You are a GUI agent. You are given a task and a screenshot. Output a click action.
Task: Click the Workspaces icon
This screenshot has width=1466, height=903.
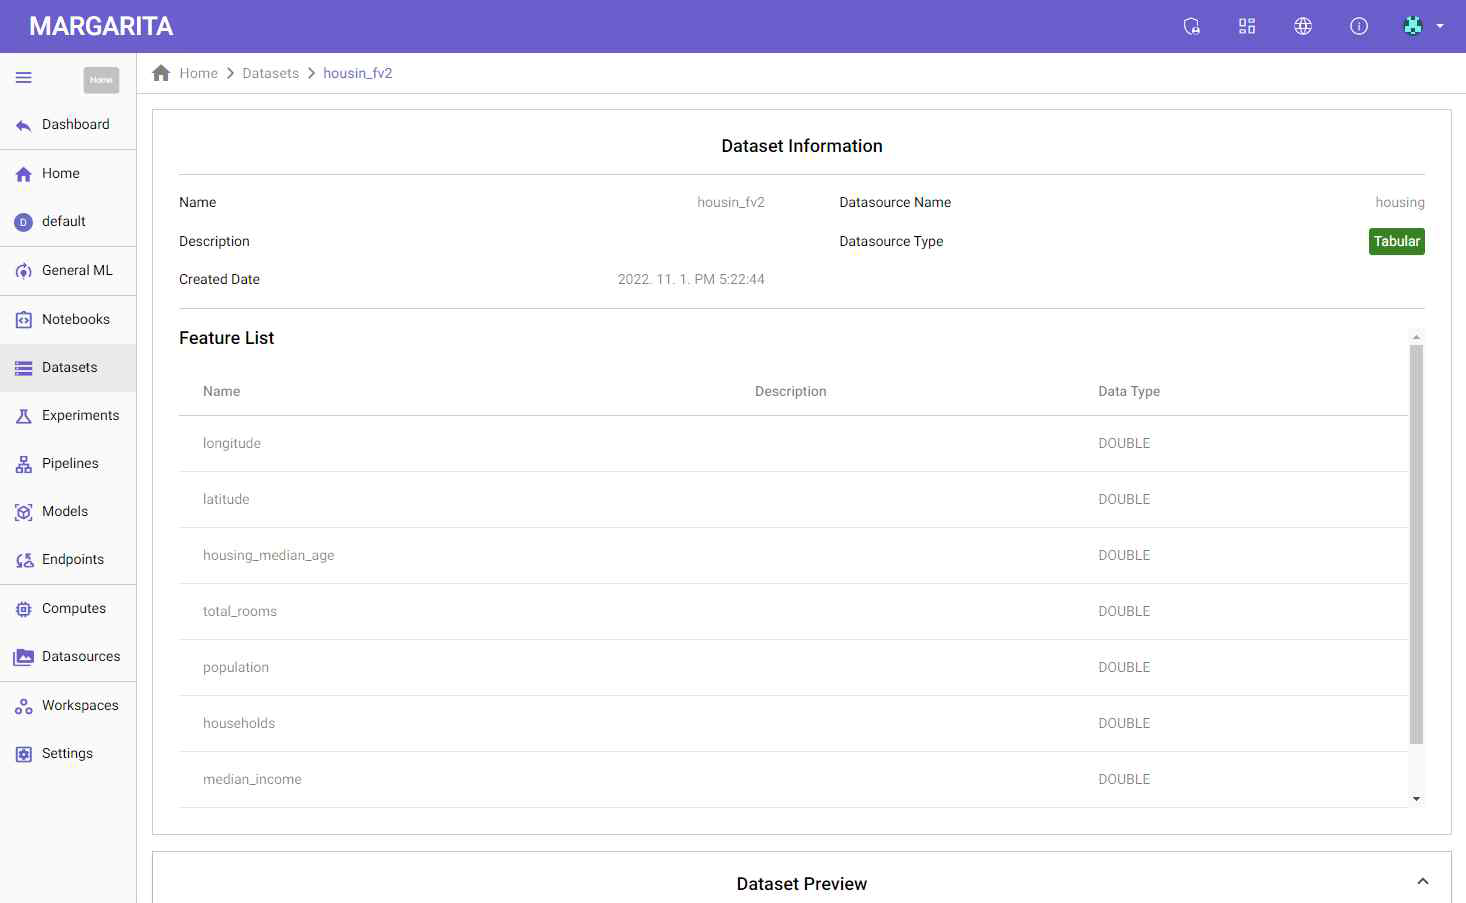pyautogui.click(x=24, y=706)
